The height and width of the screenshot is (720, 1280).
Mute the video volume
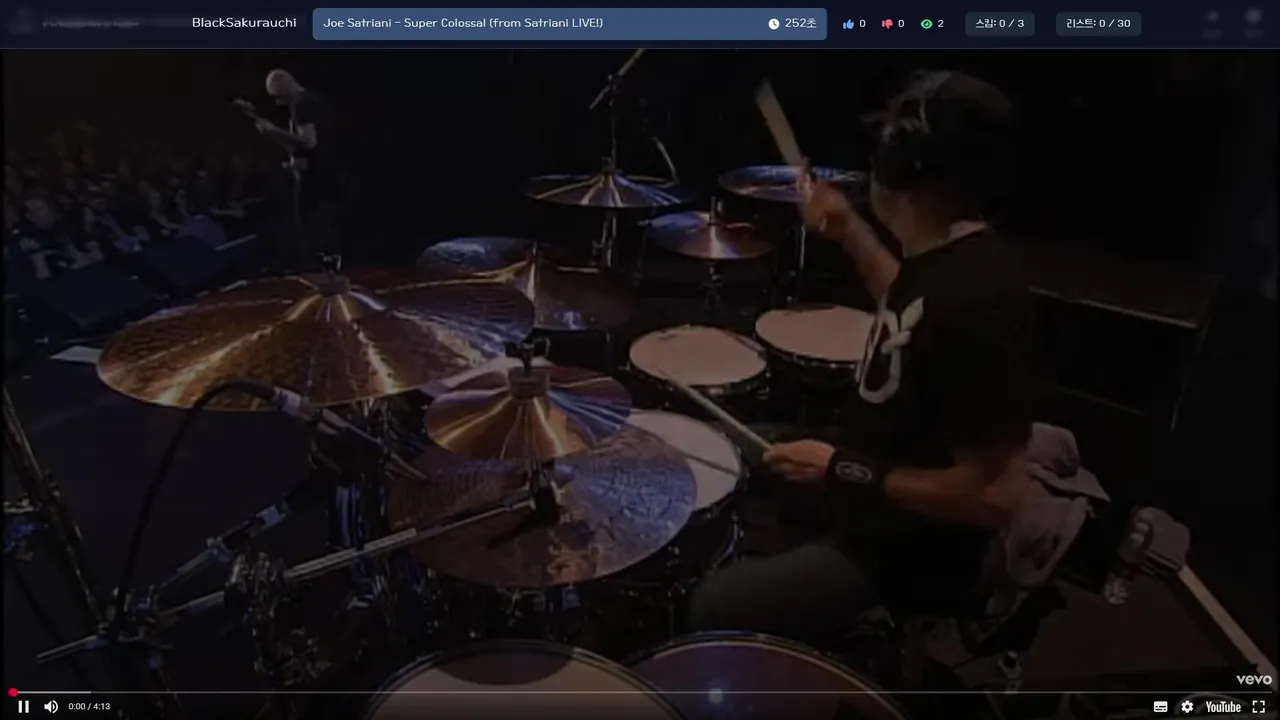pos(51,706)
